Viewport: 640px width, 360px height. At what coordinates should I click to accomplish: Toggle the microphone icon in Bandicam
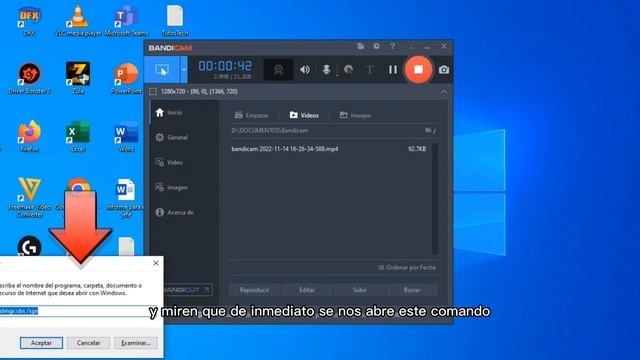tap(326, 70)
